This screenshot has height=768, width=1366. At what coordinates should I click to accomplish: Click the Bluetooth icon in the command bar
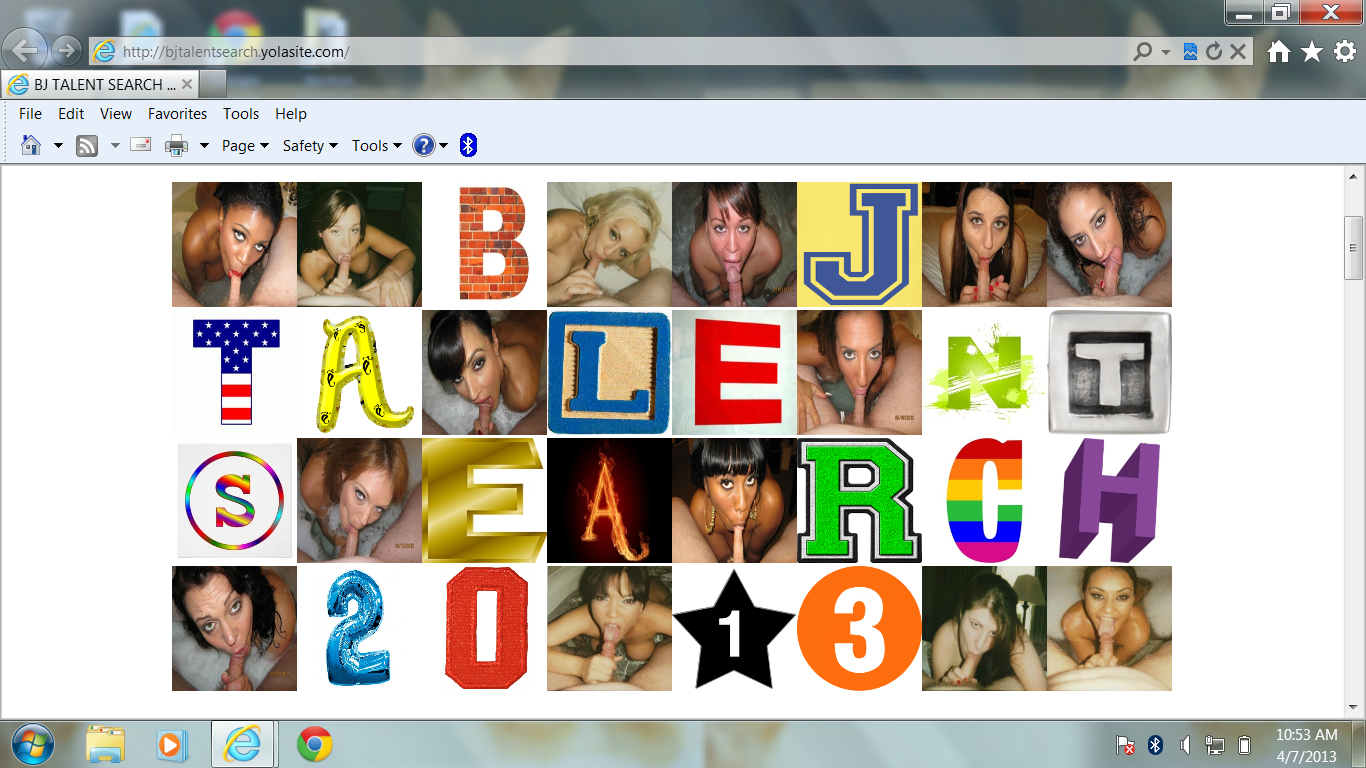tap(468, 146)
